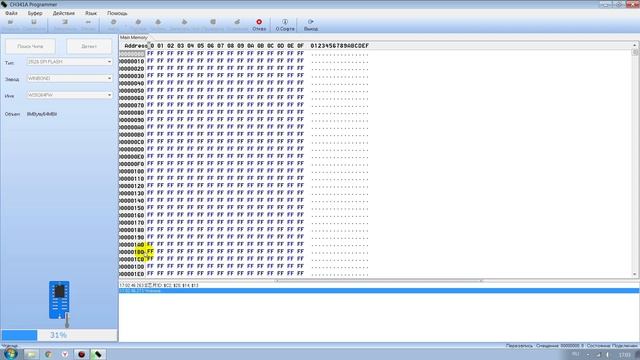This screenshot has height=360, width=640.
Task: Click address row 00000010
Action: tap(132, 61)
